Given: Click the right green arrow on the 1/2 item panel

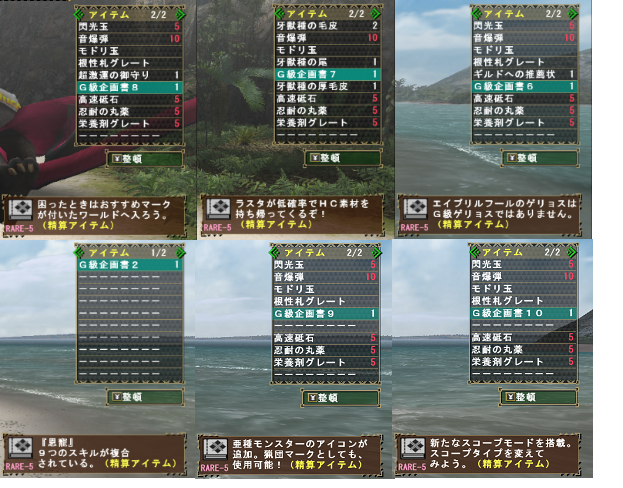Looking at the screenshot, I should [180, 253].
